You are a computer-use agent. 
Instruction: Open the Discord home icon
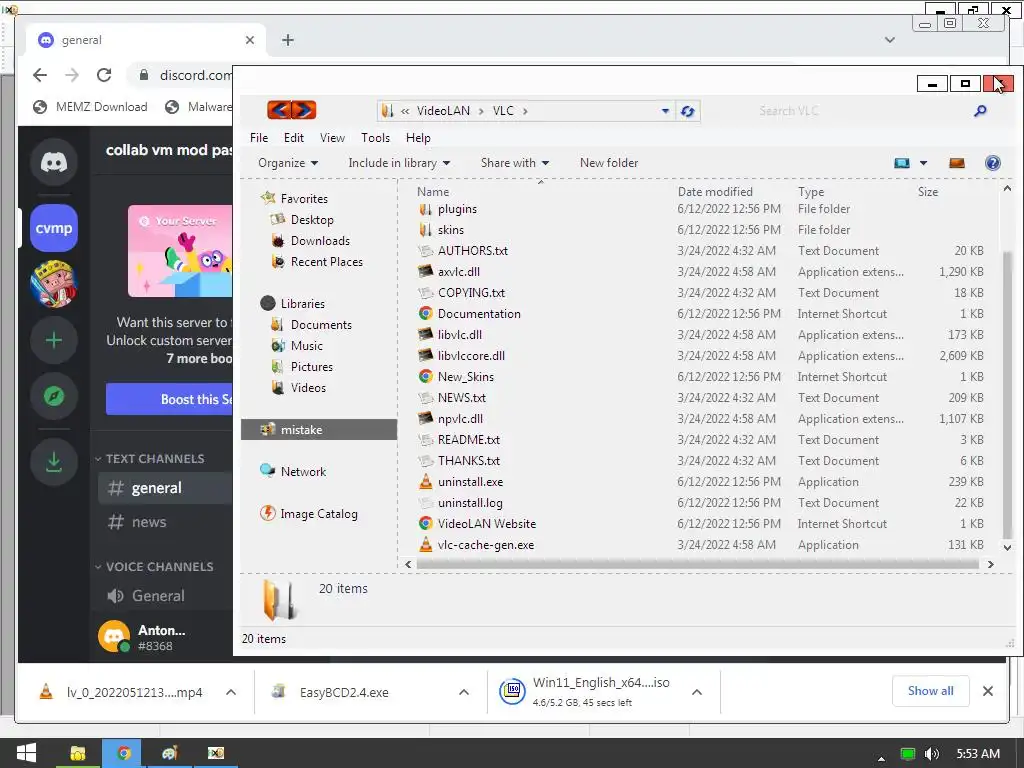(54, 161)
